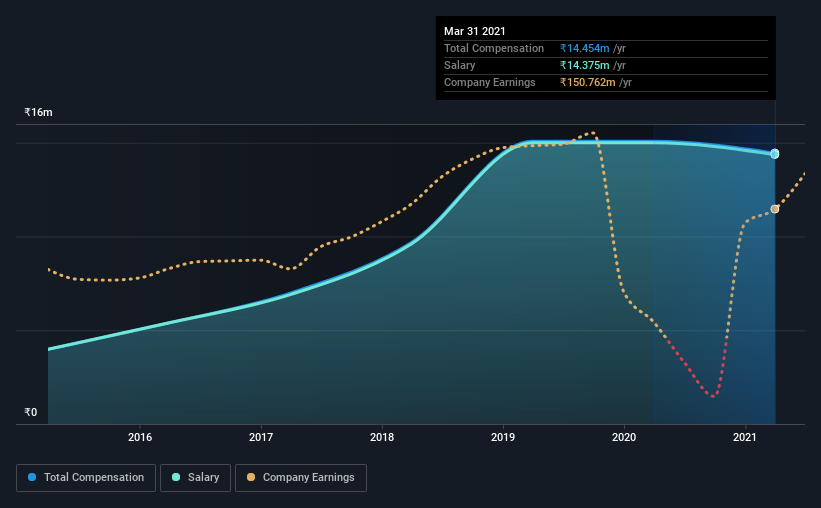821x508 pixels.
Task: Click the ₹14.375m salary value
Action: [584, 65]
